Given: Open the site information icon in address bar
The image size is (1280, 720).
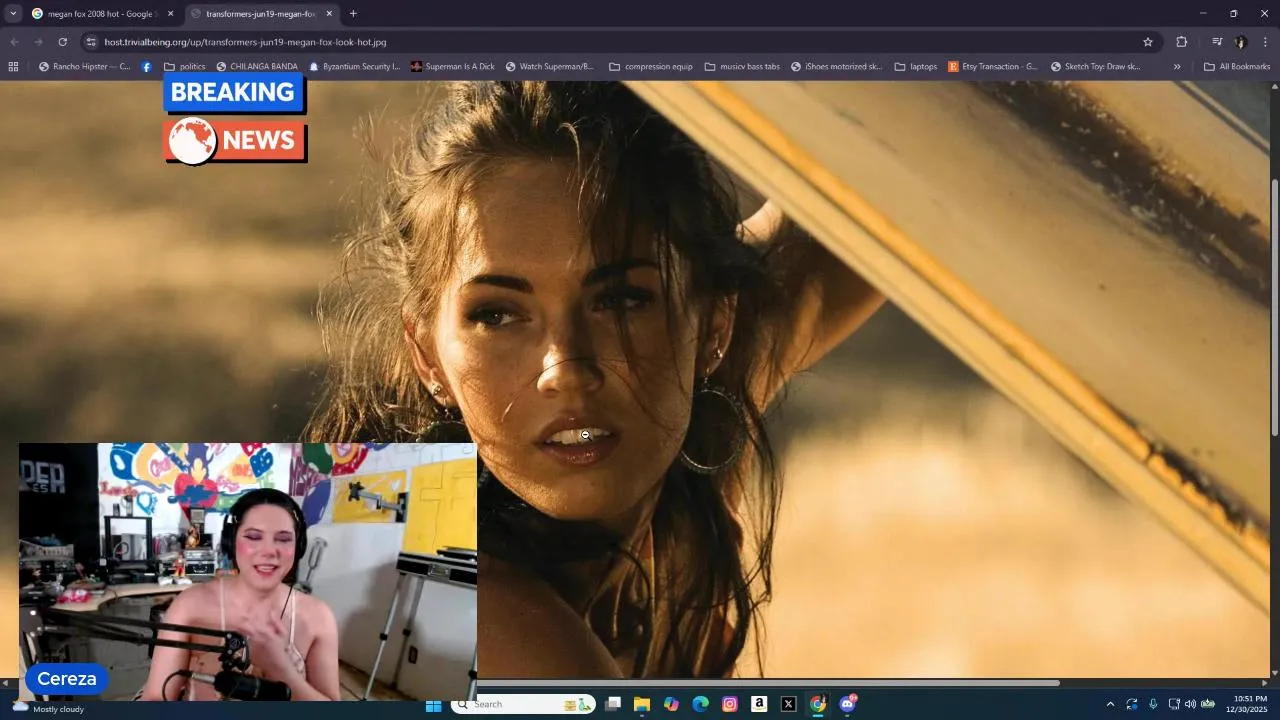Looking at the screenshot, I should [x=91, y=42].
